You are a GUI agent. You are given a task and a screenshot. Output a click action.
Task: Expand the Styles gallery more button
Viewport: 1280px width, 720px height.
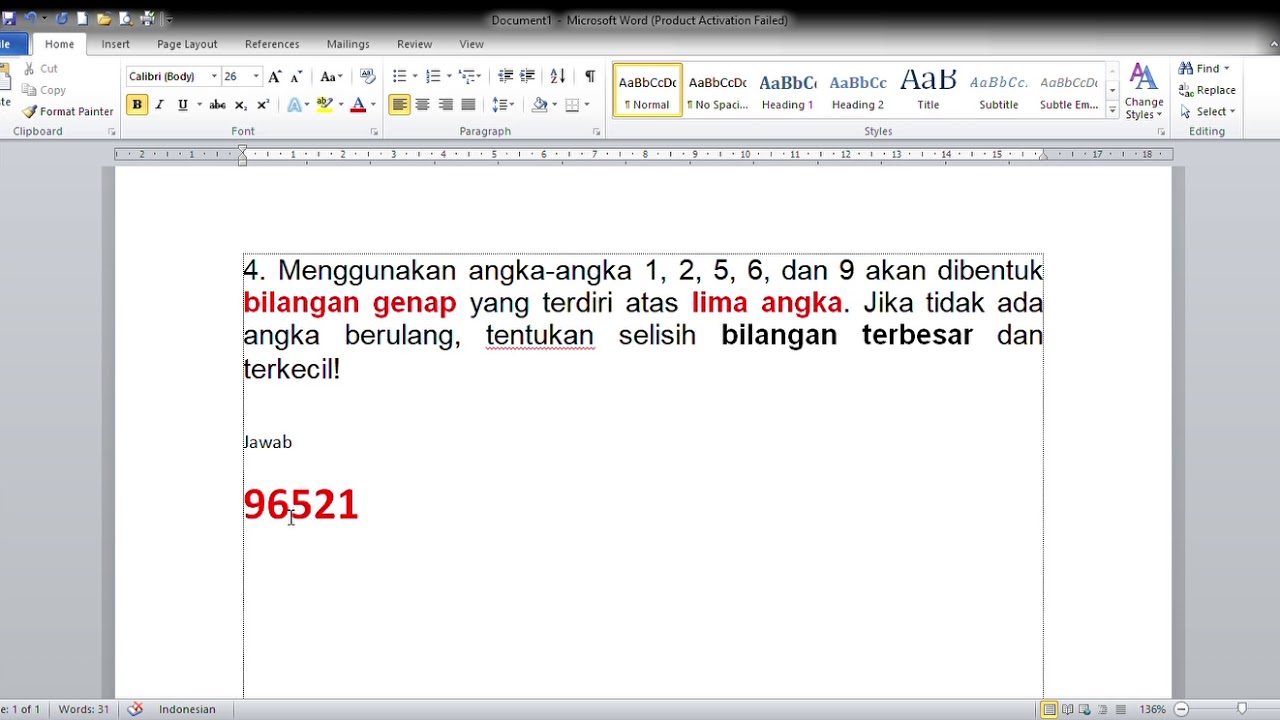(x=1112, y=109)
